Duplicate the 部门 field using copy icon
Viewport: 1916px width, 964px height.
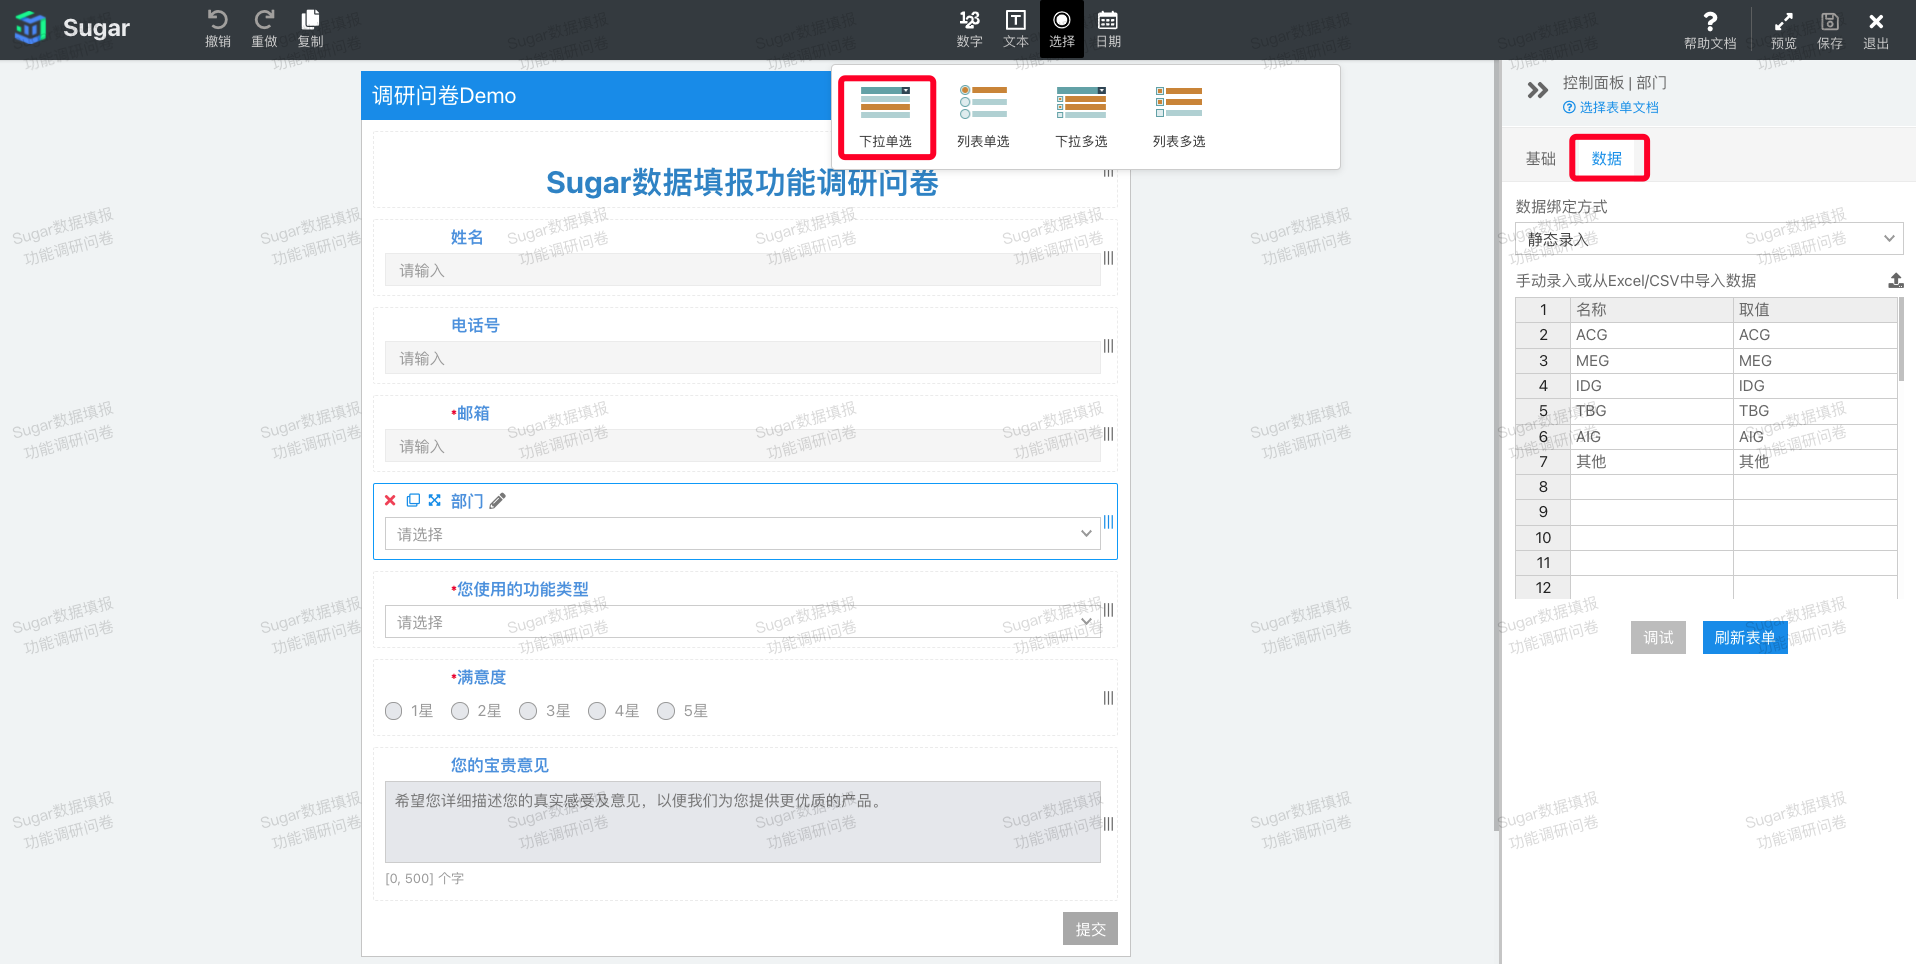(412, 500)
